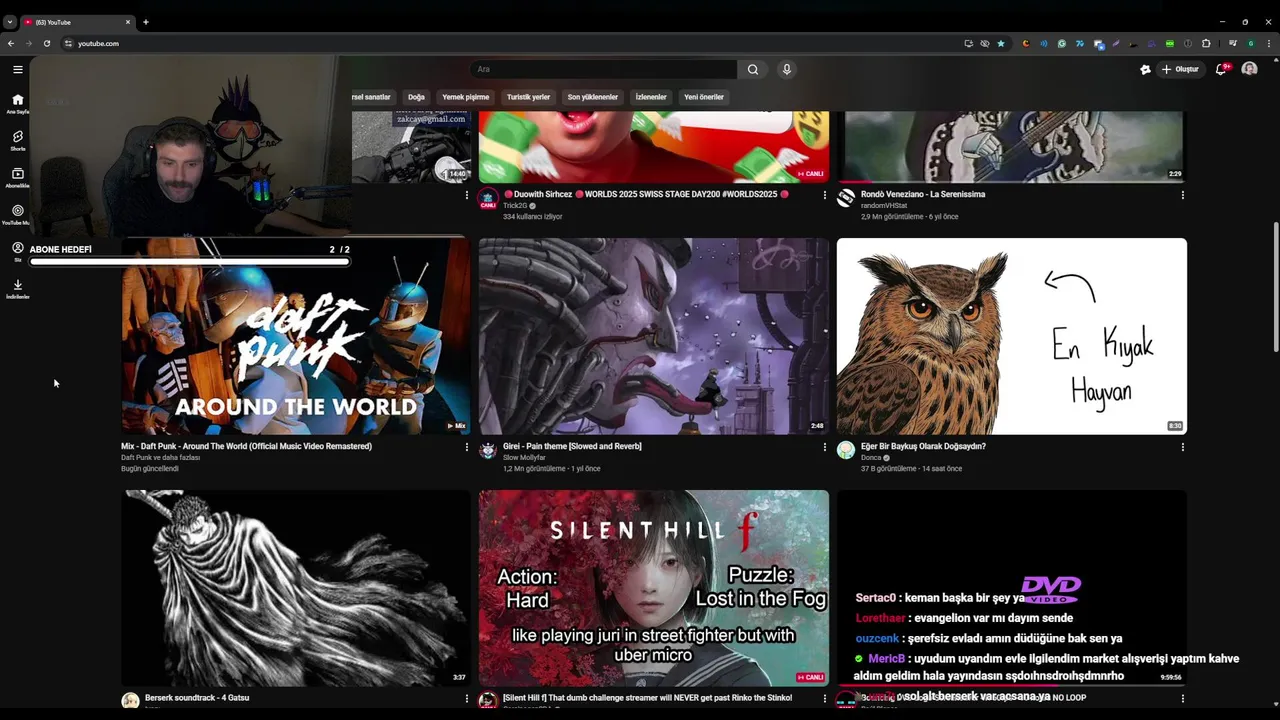Click the youtube.com address bar
The width and height of the screenshot is (1280, 720).
tap(510, 43)
